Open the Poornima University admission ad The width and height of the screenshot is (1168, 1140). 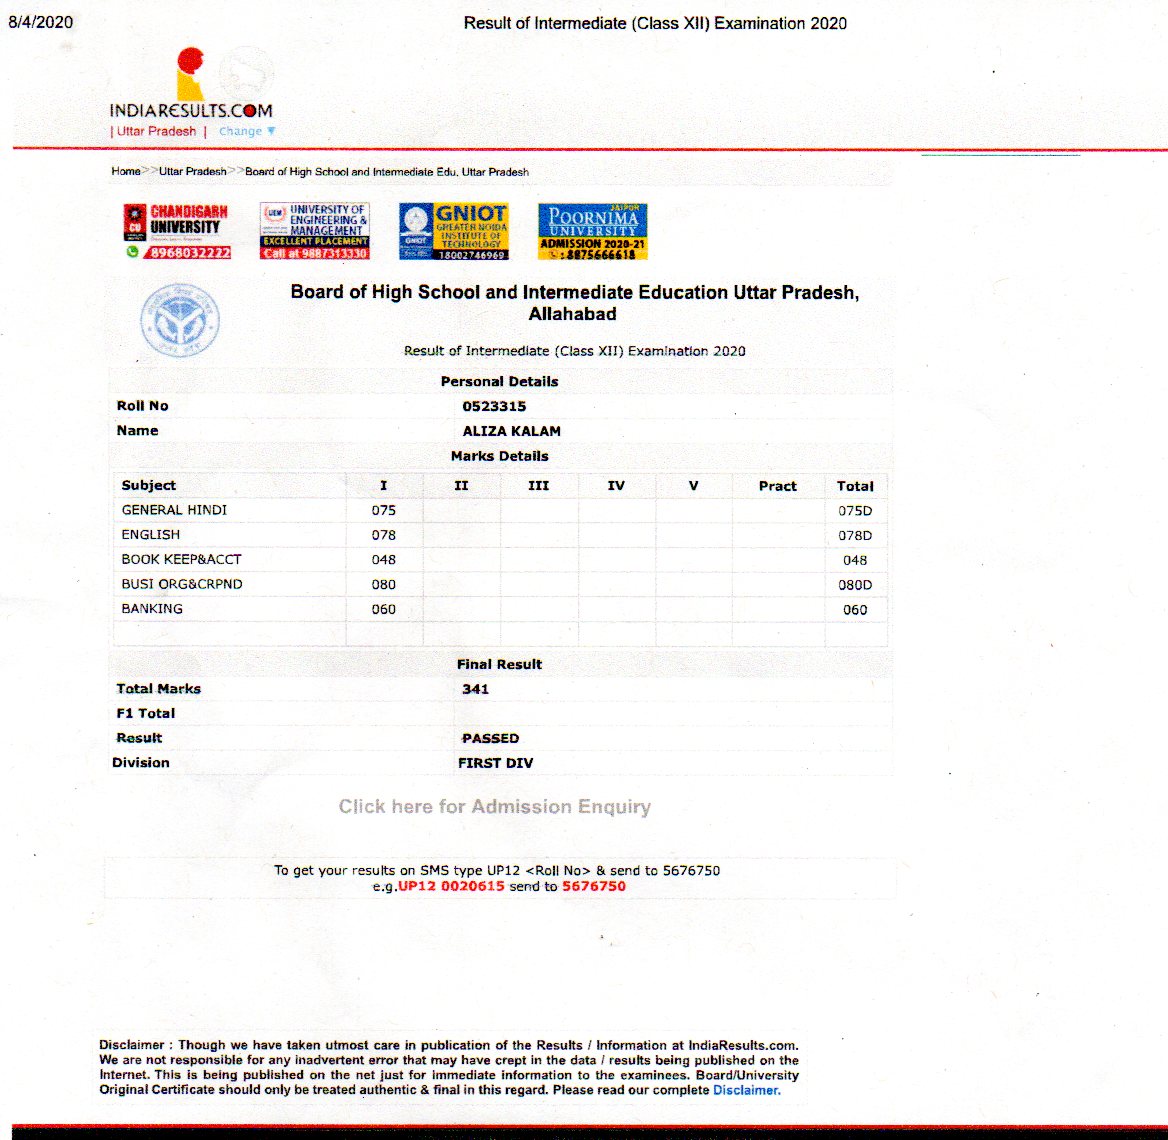point(592,231)
